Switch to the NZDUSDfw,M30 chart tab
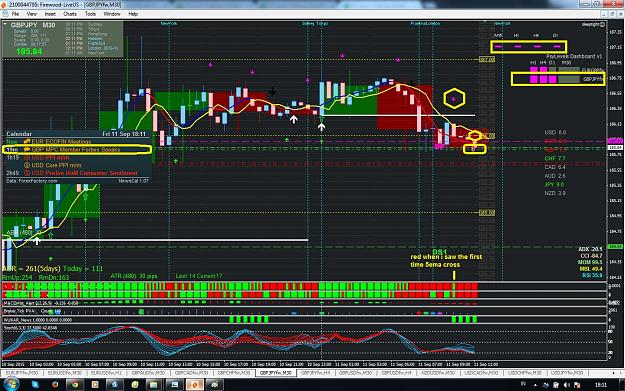Image resolution: width=625 pixels, height=391 pixels. pos(438,373)
